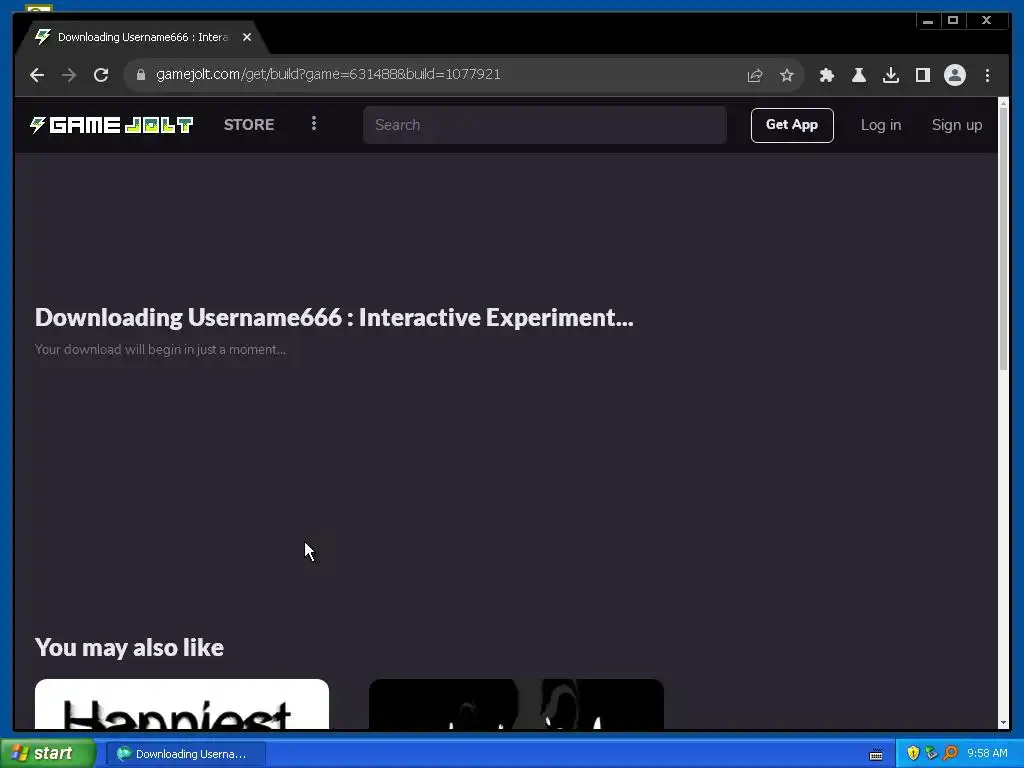The image size is (1024, 768).
Task: Open the dark recommended game thumbnail
Action: point(516,704)
